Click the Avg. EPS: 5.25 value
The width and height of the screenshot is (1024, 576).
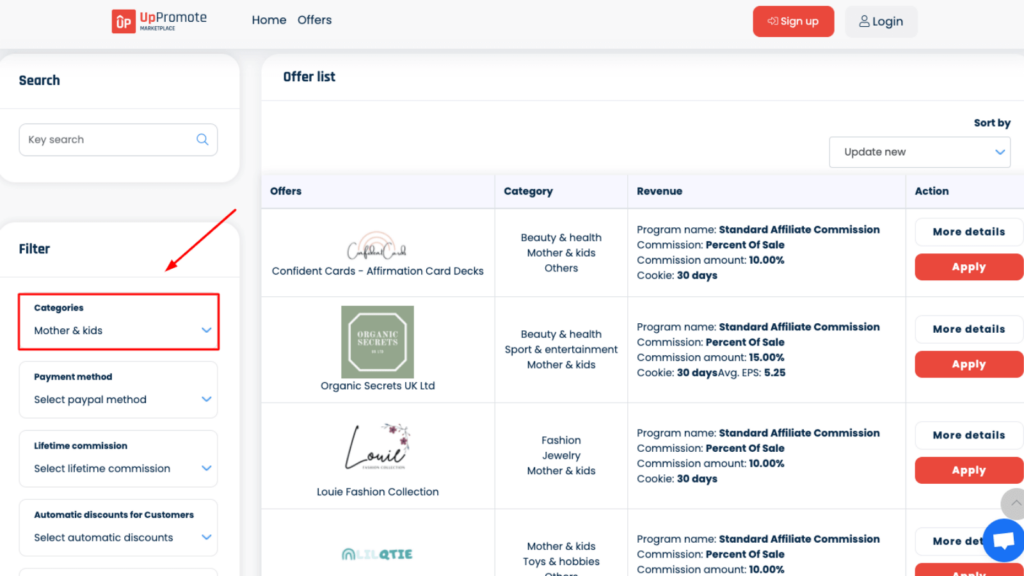tap(752, 373)
